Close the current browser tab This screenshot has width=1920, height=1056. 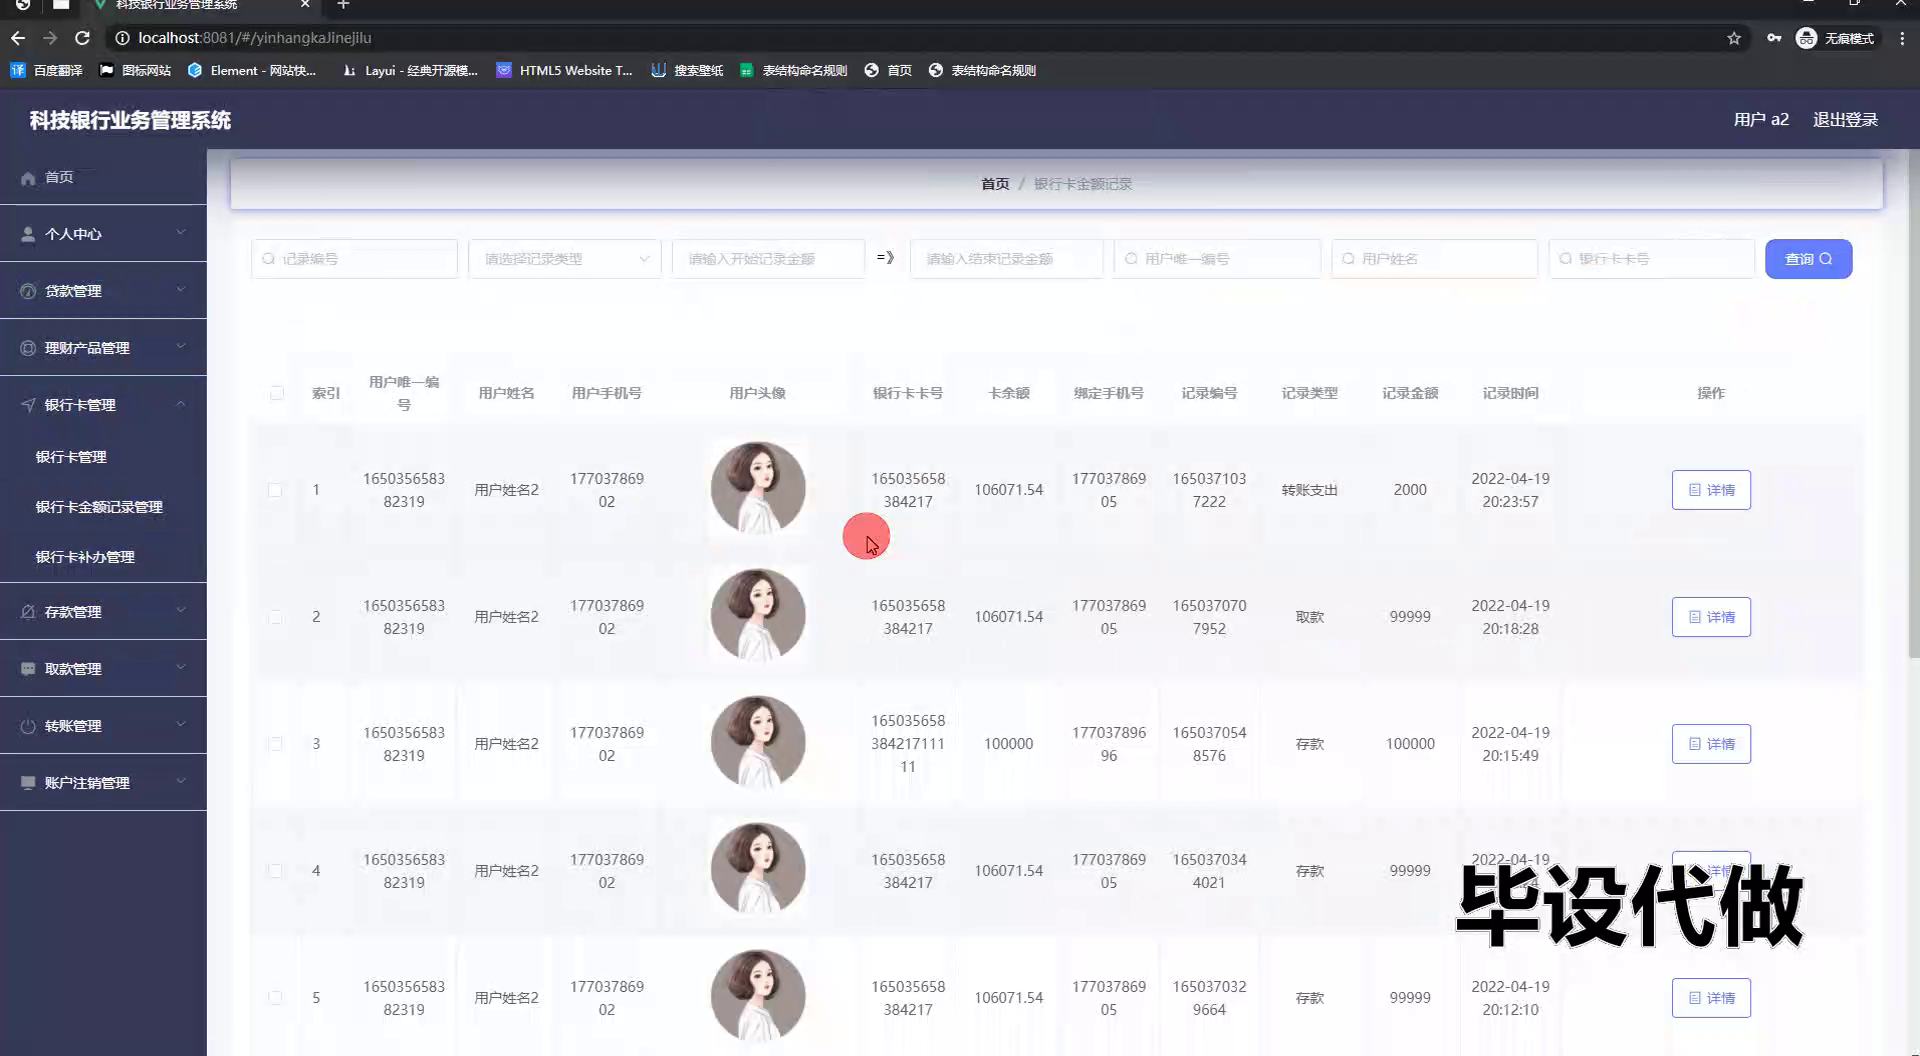tap(305, 5)
